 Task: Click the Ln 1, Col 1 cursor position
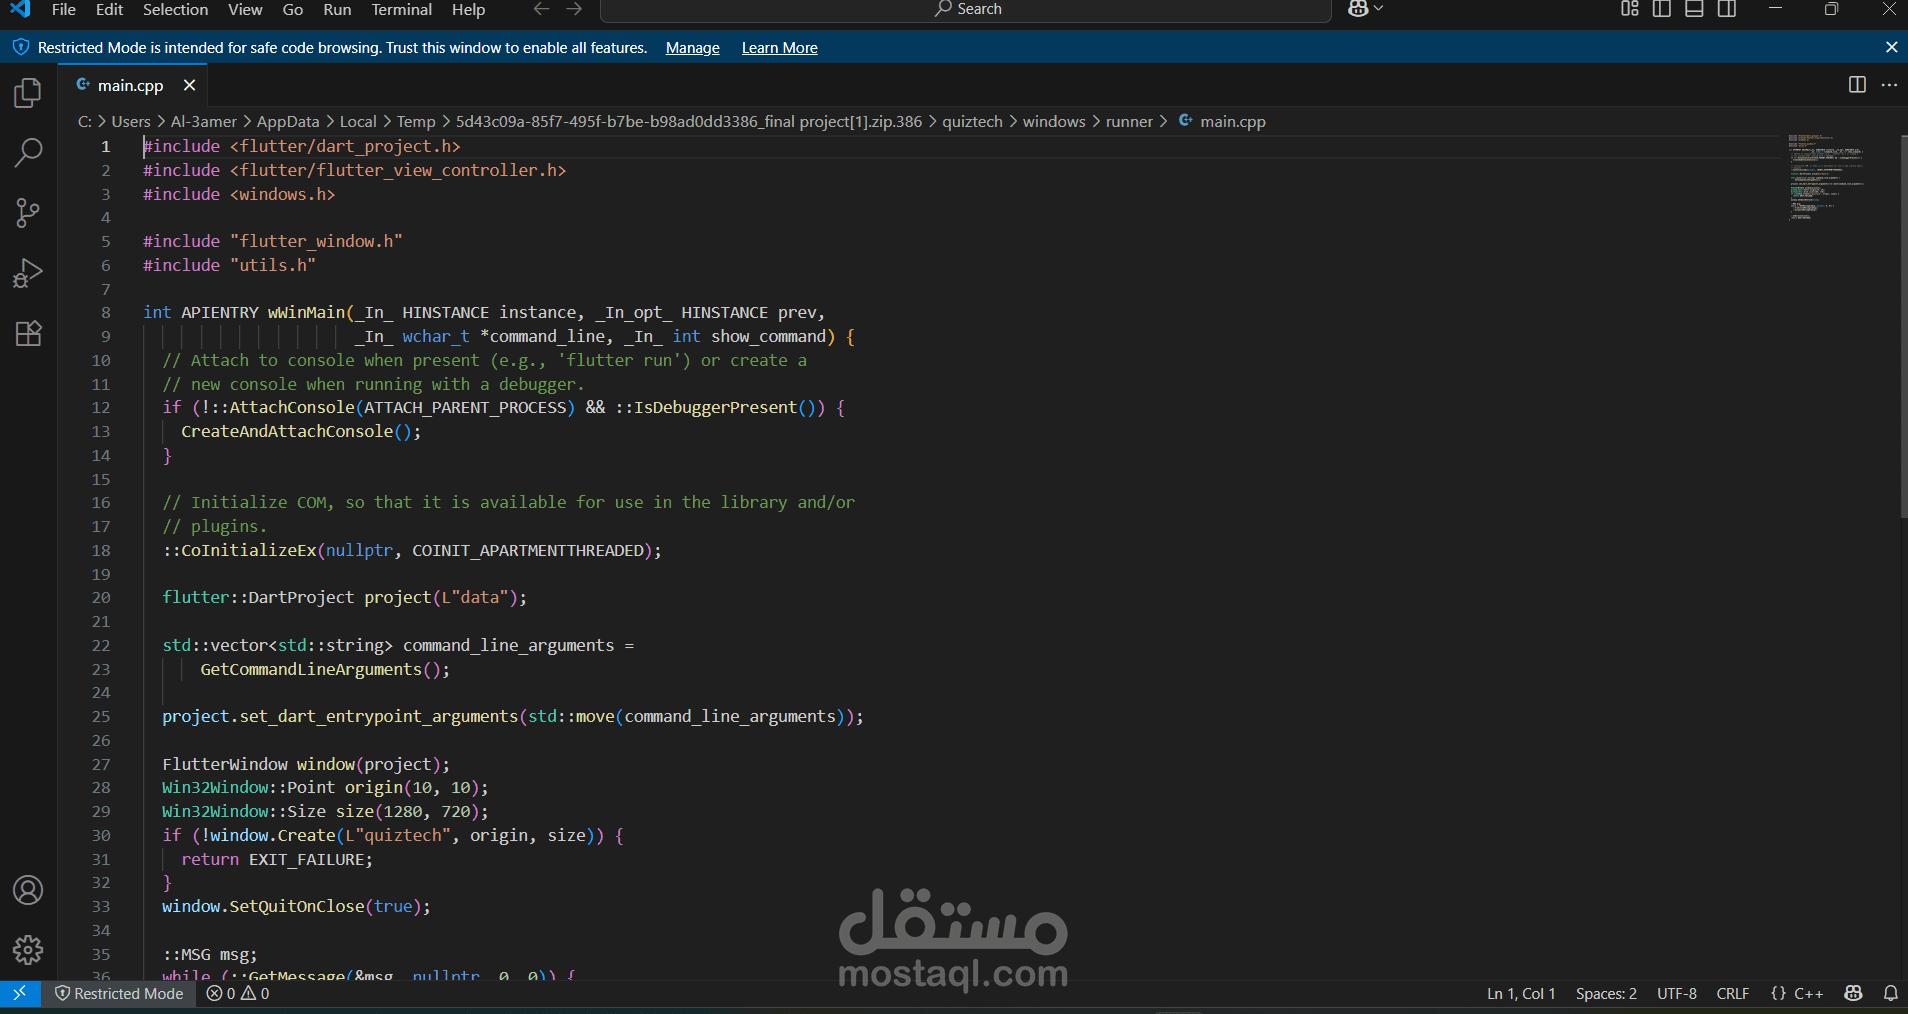pyautogui.click(x=1521, y=993)
